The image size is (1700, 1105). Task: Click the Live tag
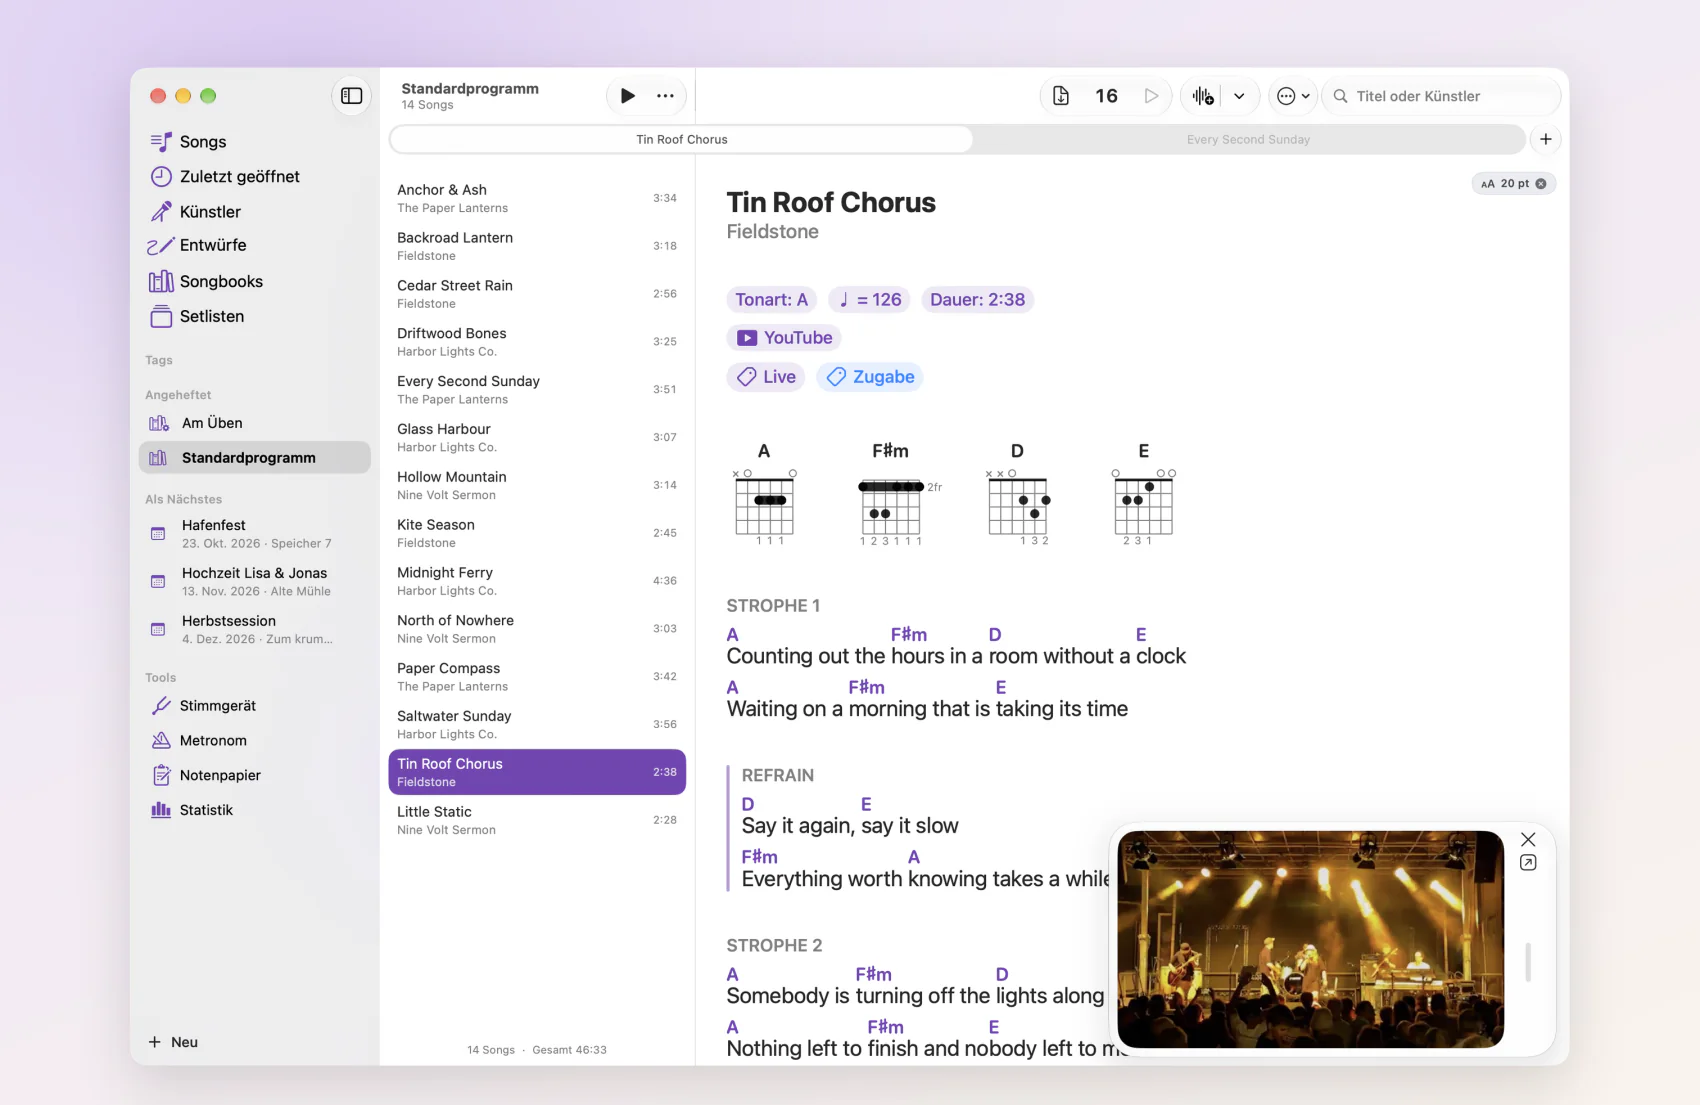click(x=766, y=377)
